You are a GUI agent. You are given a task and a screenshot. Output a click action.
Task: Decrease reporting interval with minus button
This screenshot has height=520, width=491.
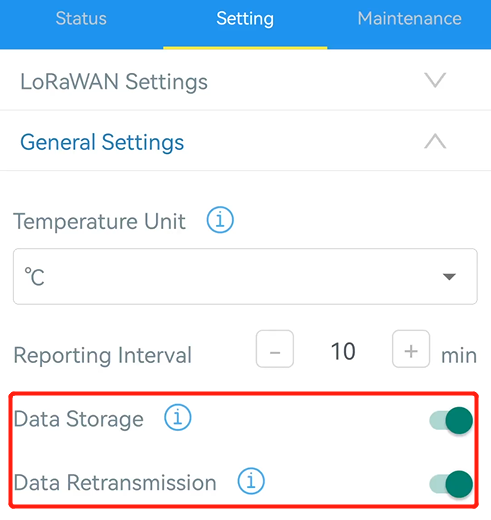(x=275, y=349)
